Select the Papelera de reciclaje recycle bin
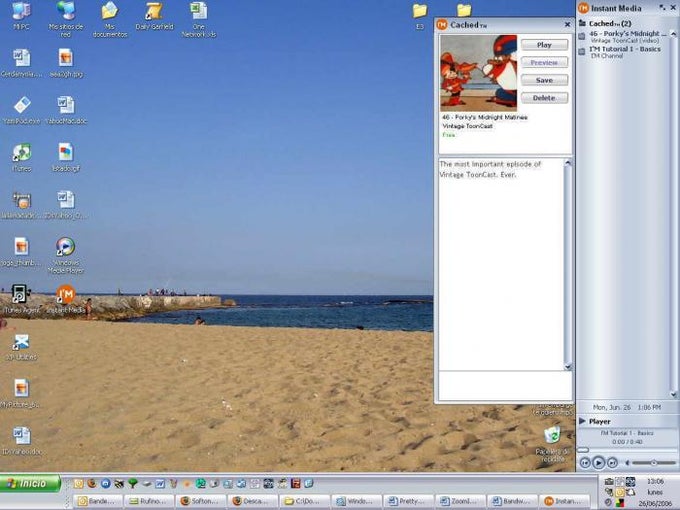Viewport: 680px width, 510px height. 551,445
